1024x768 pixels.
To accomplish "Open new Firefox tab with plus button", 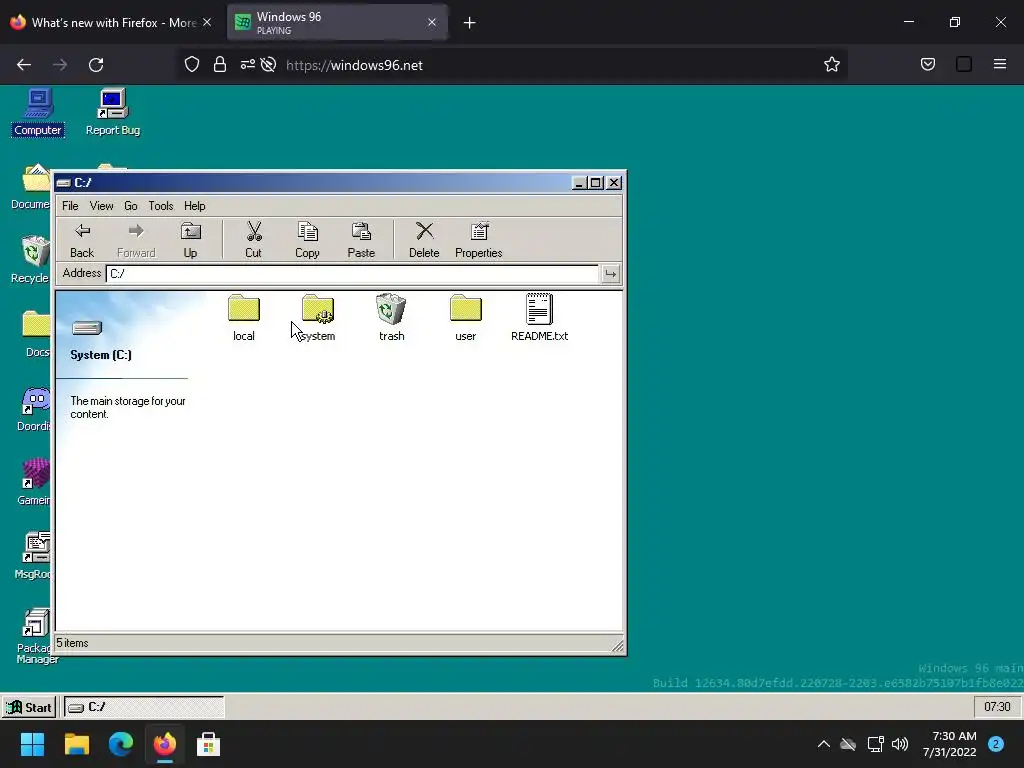I will tap(470, 23).
